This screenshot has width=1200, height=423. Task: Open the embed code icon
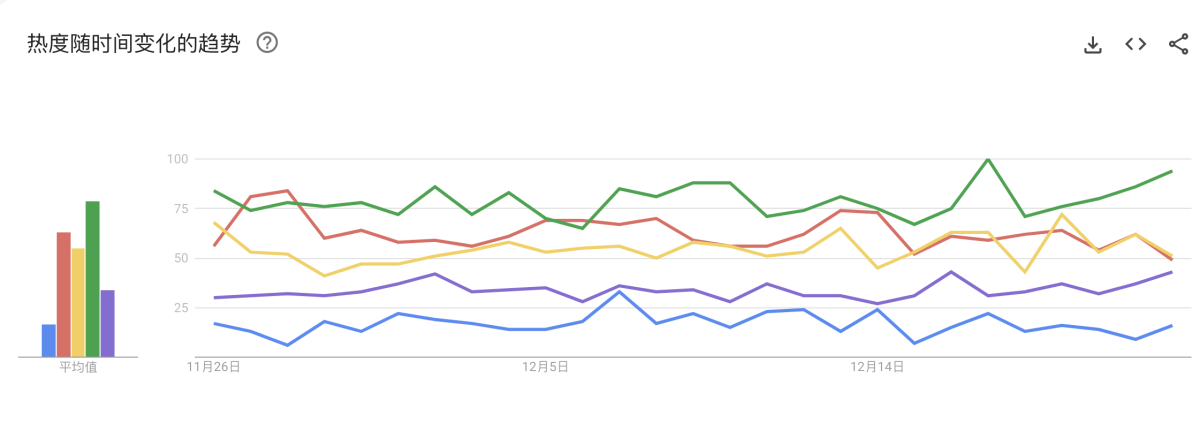[x=1135, y=44]
